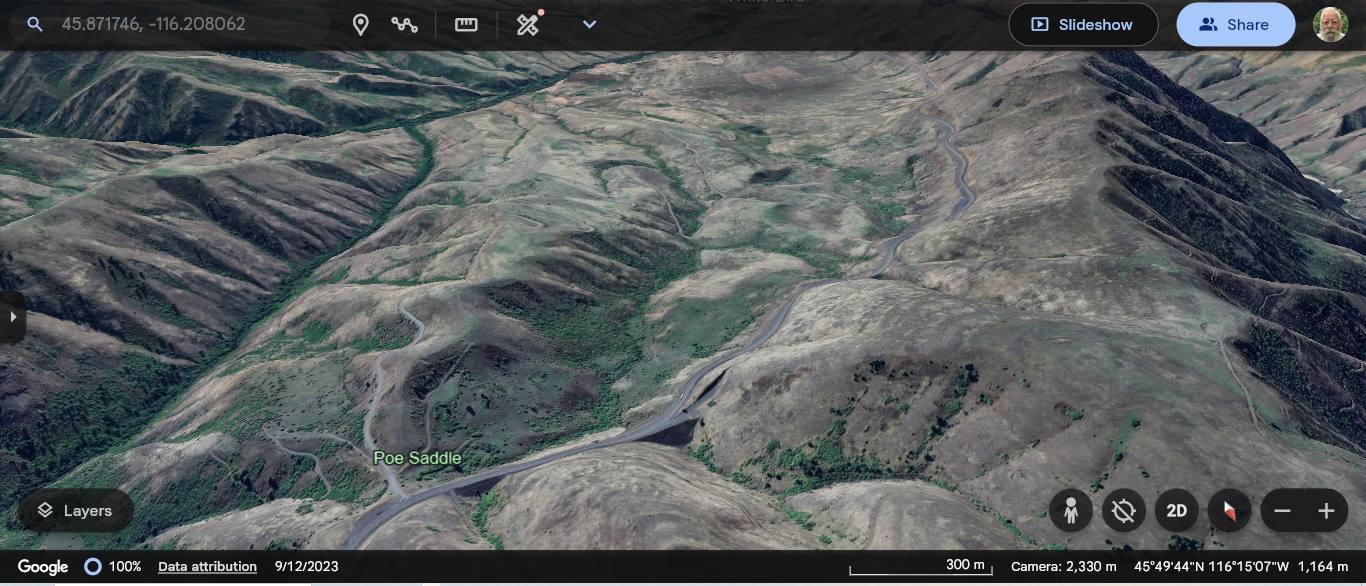1366x586 pixels.
Task: Click the Share button
Action: (x=1233, y=25)
